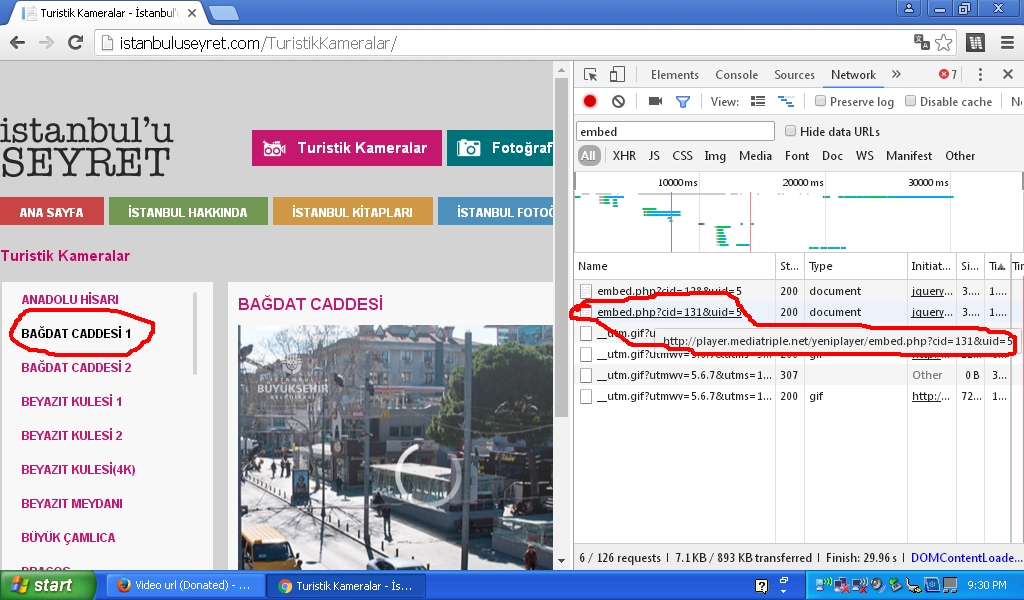Switch to the Firefox Video url taskbar window
The width and height of the screenshot is (1024, 600).
click(185, 585)
